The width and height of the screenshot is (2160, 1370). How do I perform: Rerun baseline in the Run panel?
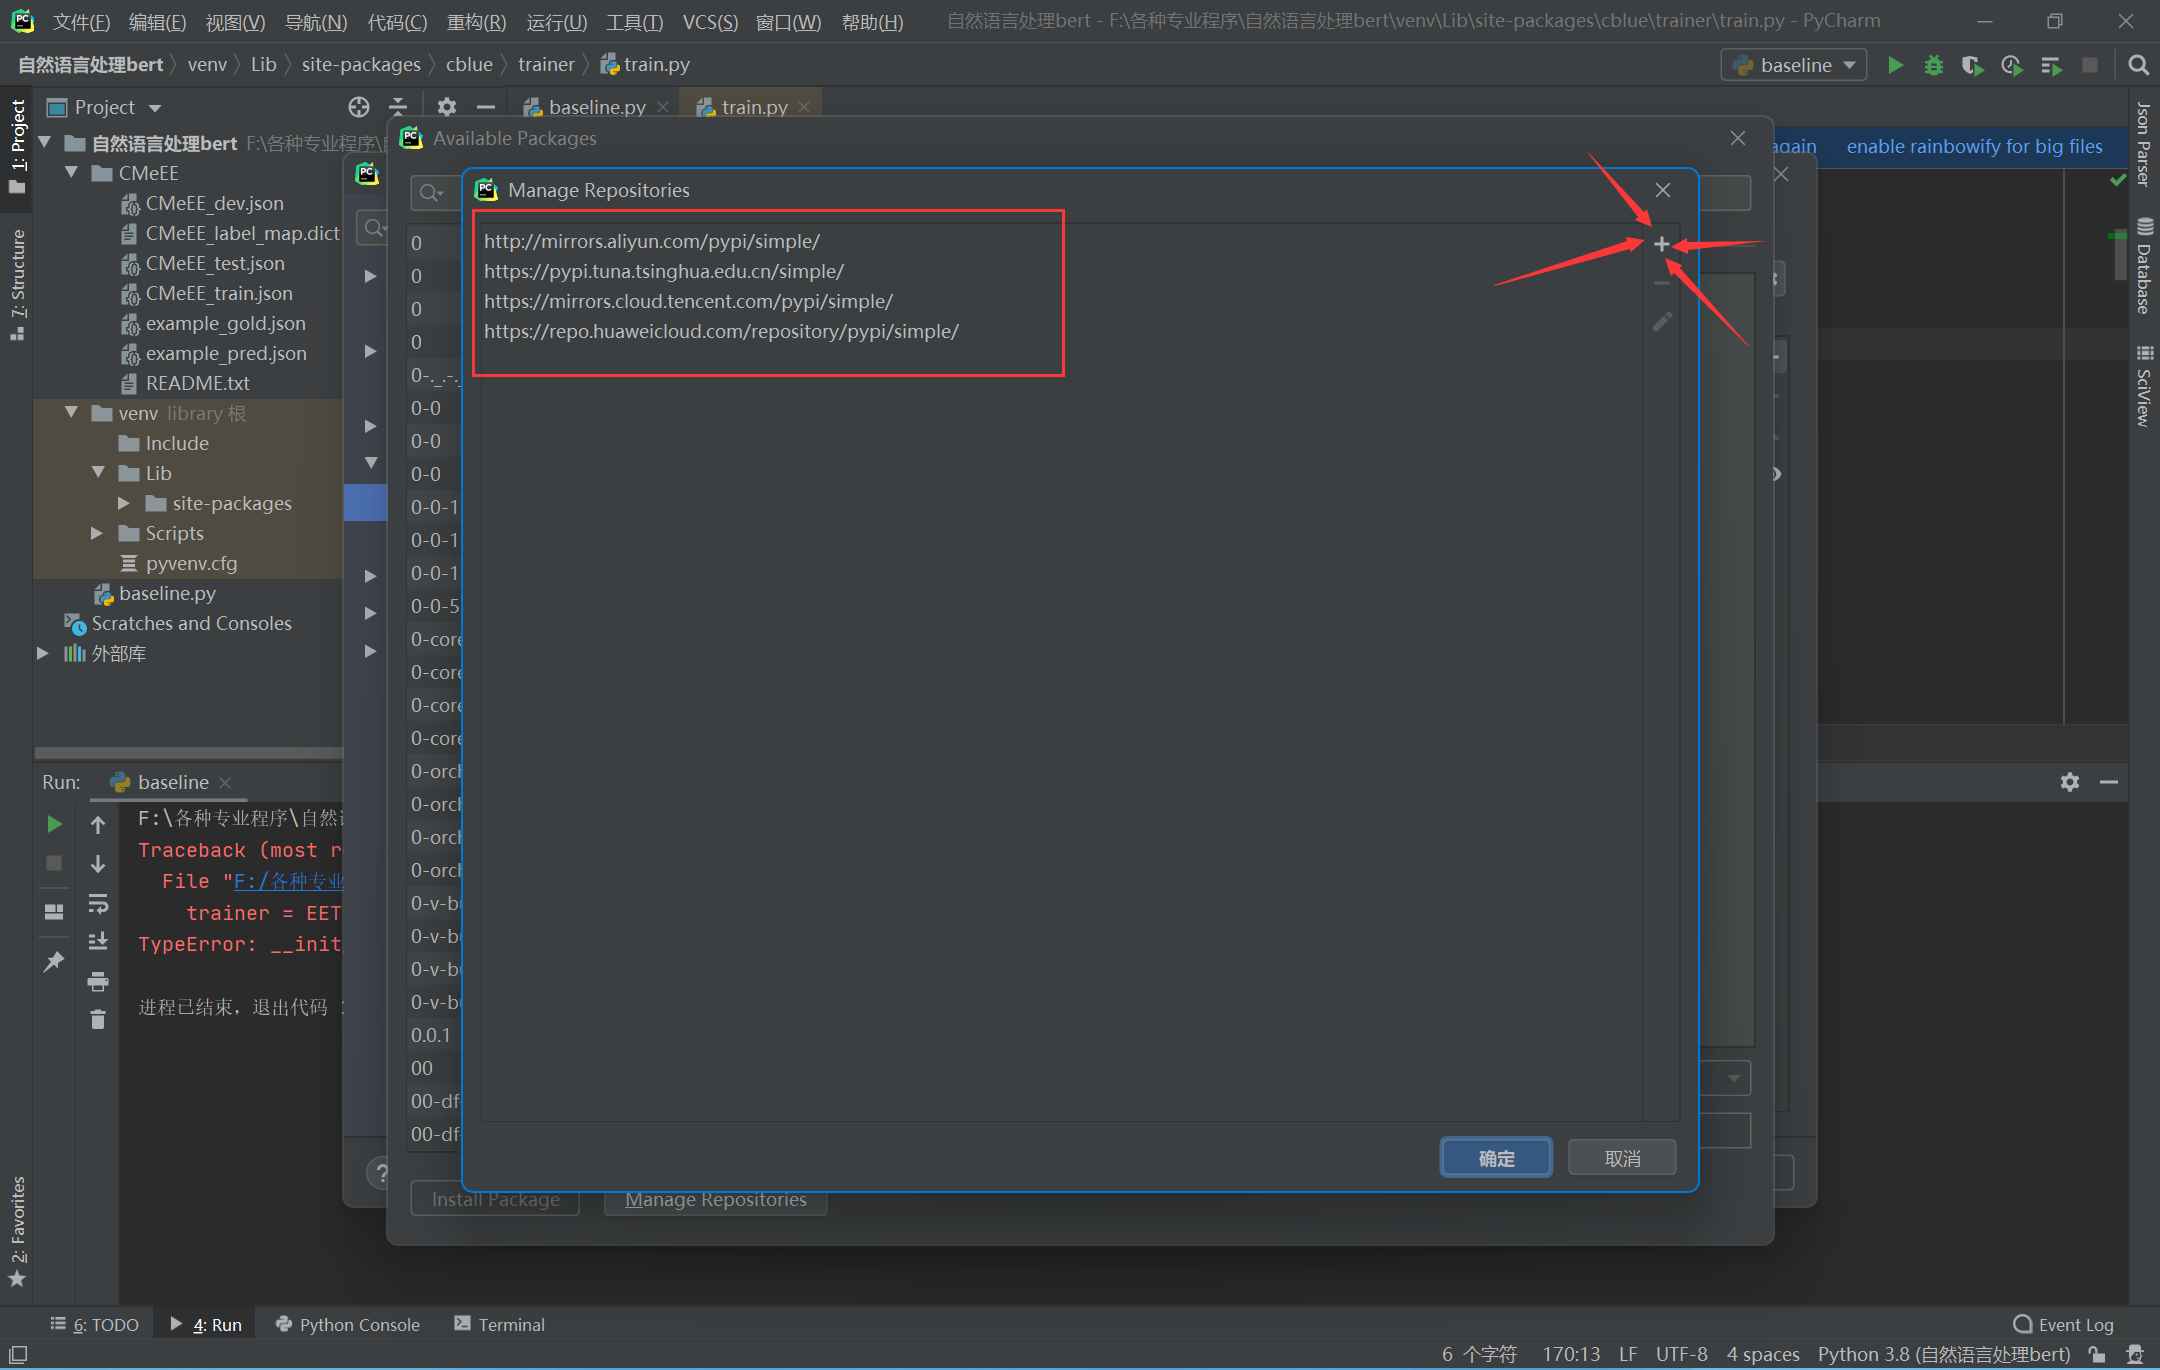point(54,824)
